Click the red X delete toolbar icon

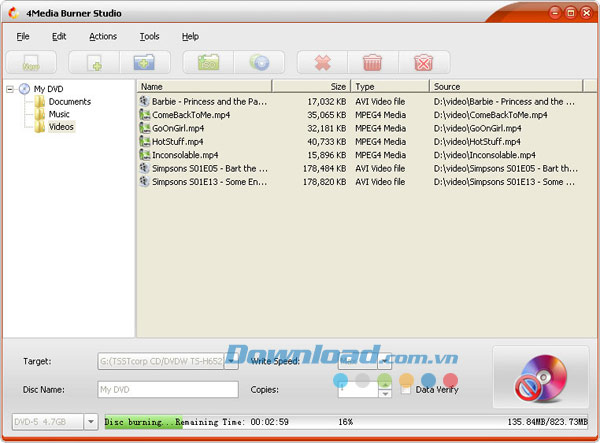(x=322, y=63)
